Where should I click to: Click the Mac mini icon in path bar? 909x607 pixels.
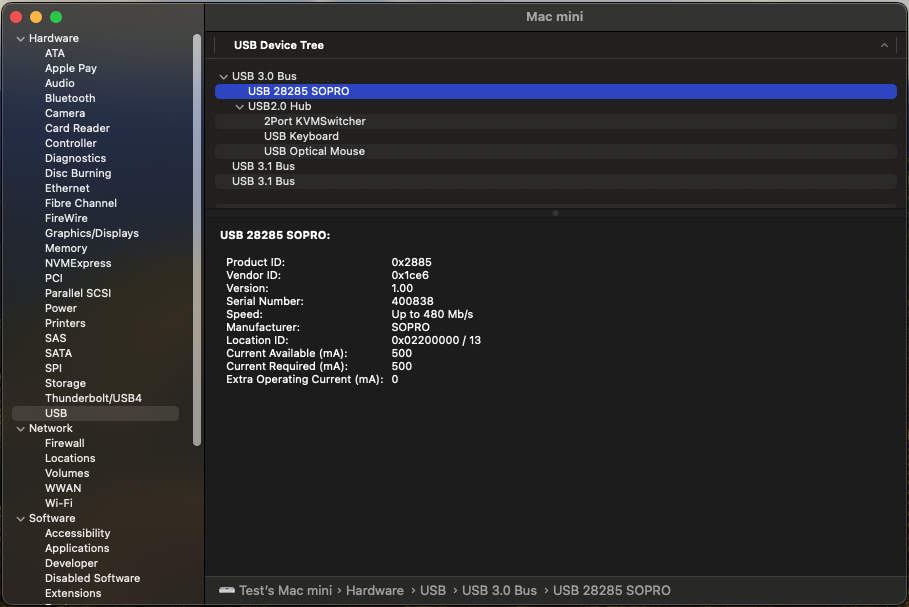click(227, 591)
